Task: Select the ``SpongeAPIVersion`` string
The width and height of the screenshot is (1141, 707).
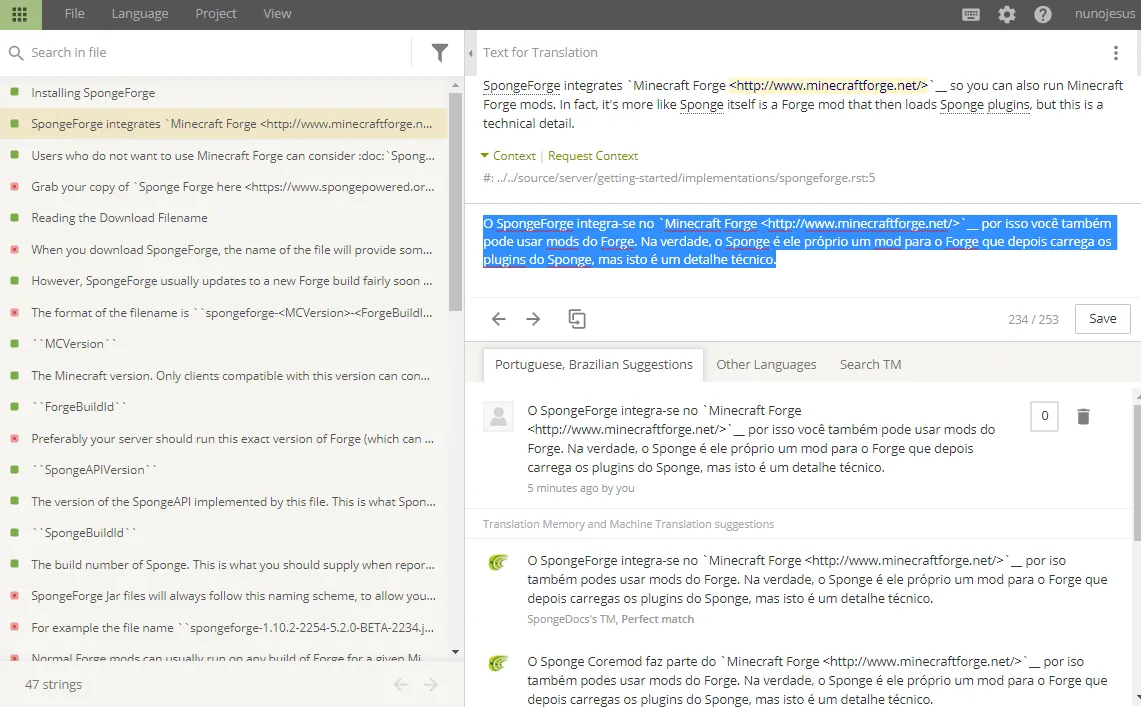Action: (x=223, y=470)
